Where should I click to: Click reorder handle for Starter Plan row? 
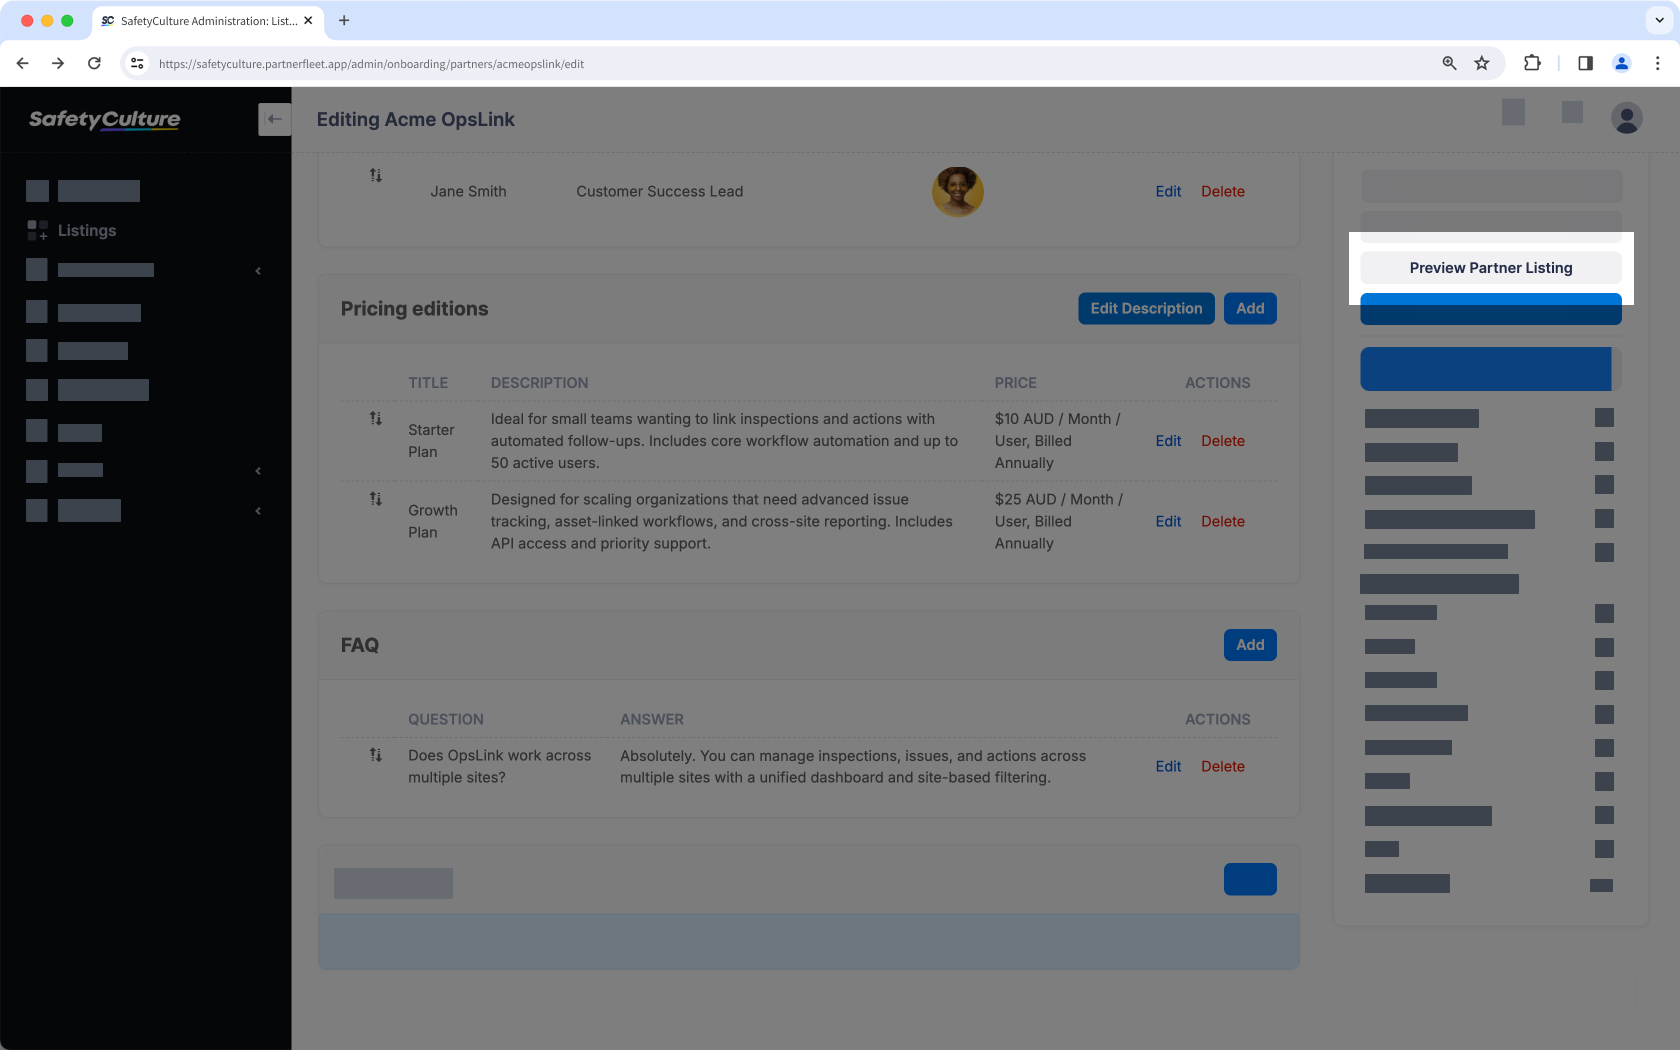click(x=376, y=418)
